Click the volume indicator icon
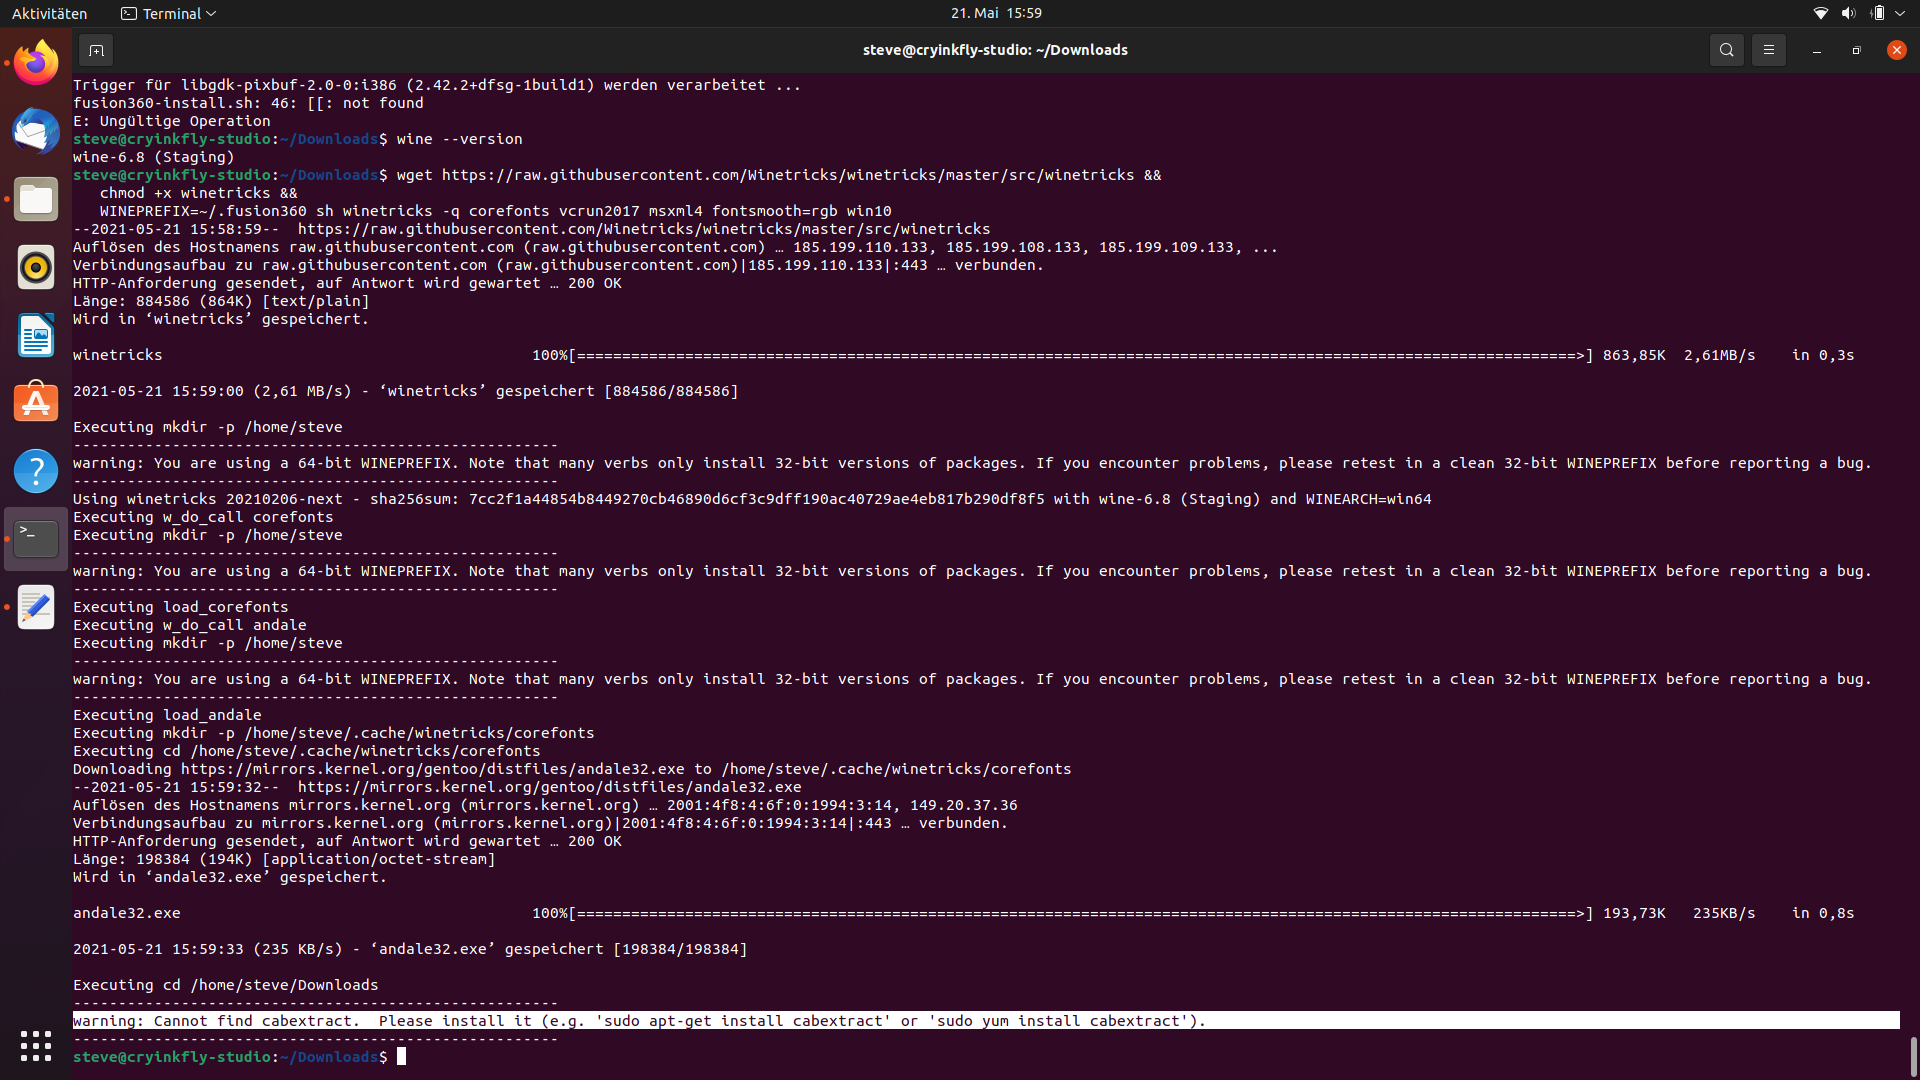1920x1080 pixels. click(1848, 13)
